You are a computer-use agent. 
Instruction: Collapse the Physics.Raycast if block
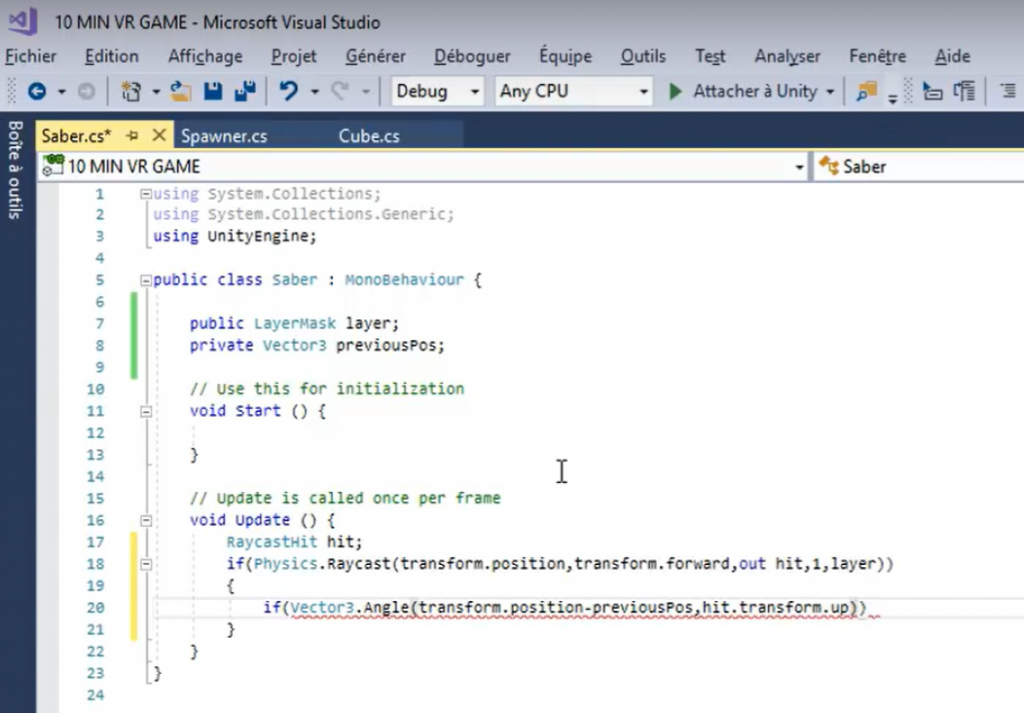[x=146, y=564]
